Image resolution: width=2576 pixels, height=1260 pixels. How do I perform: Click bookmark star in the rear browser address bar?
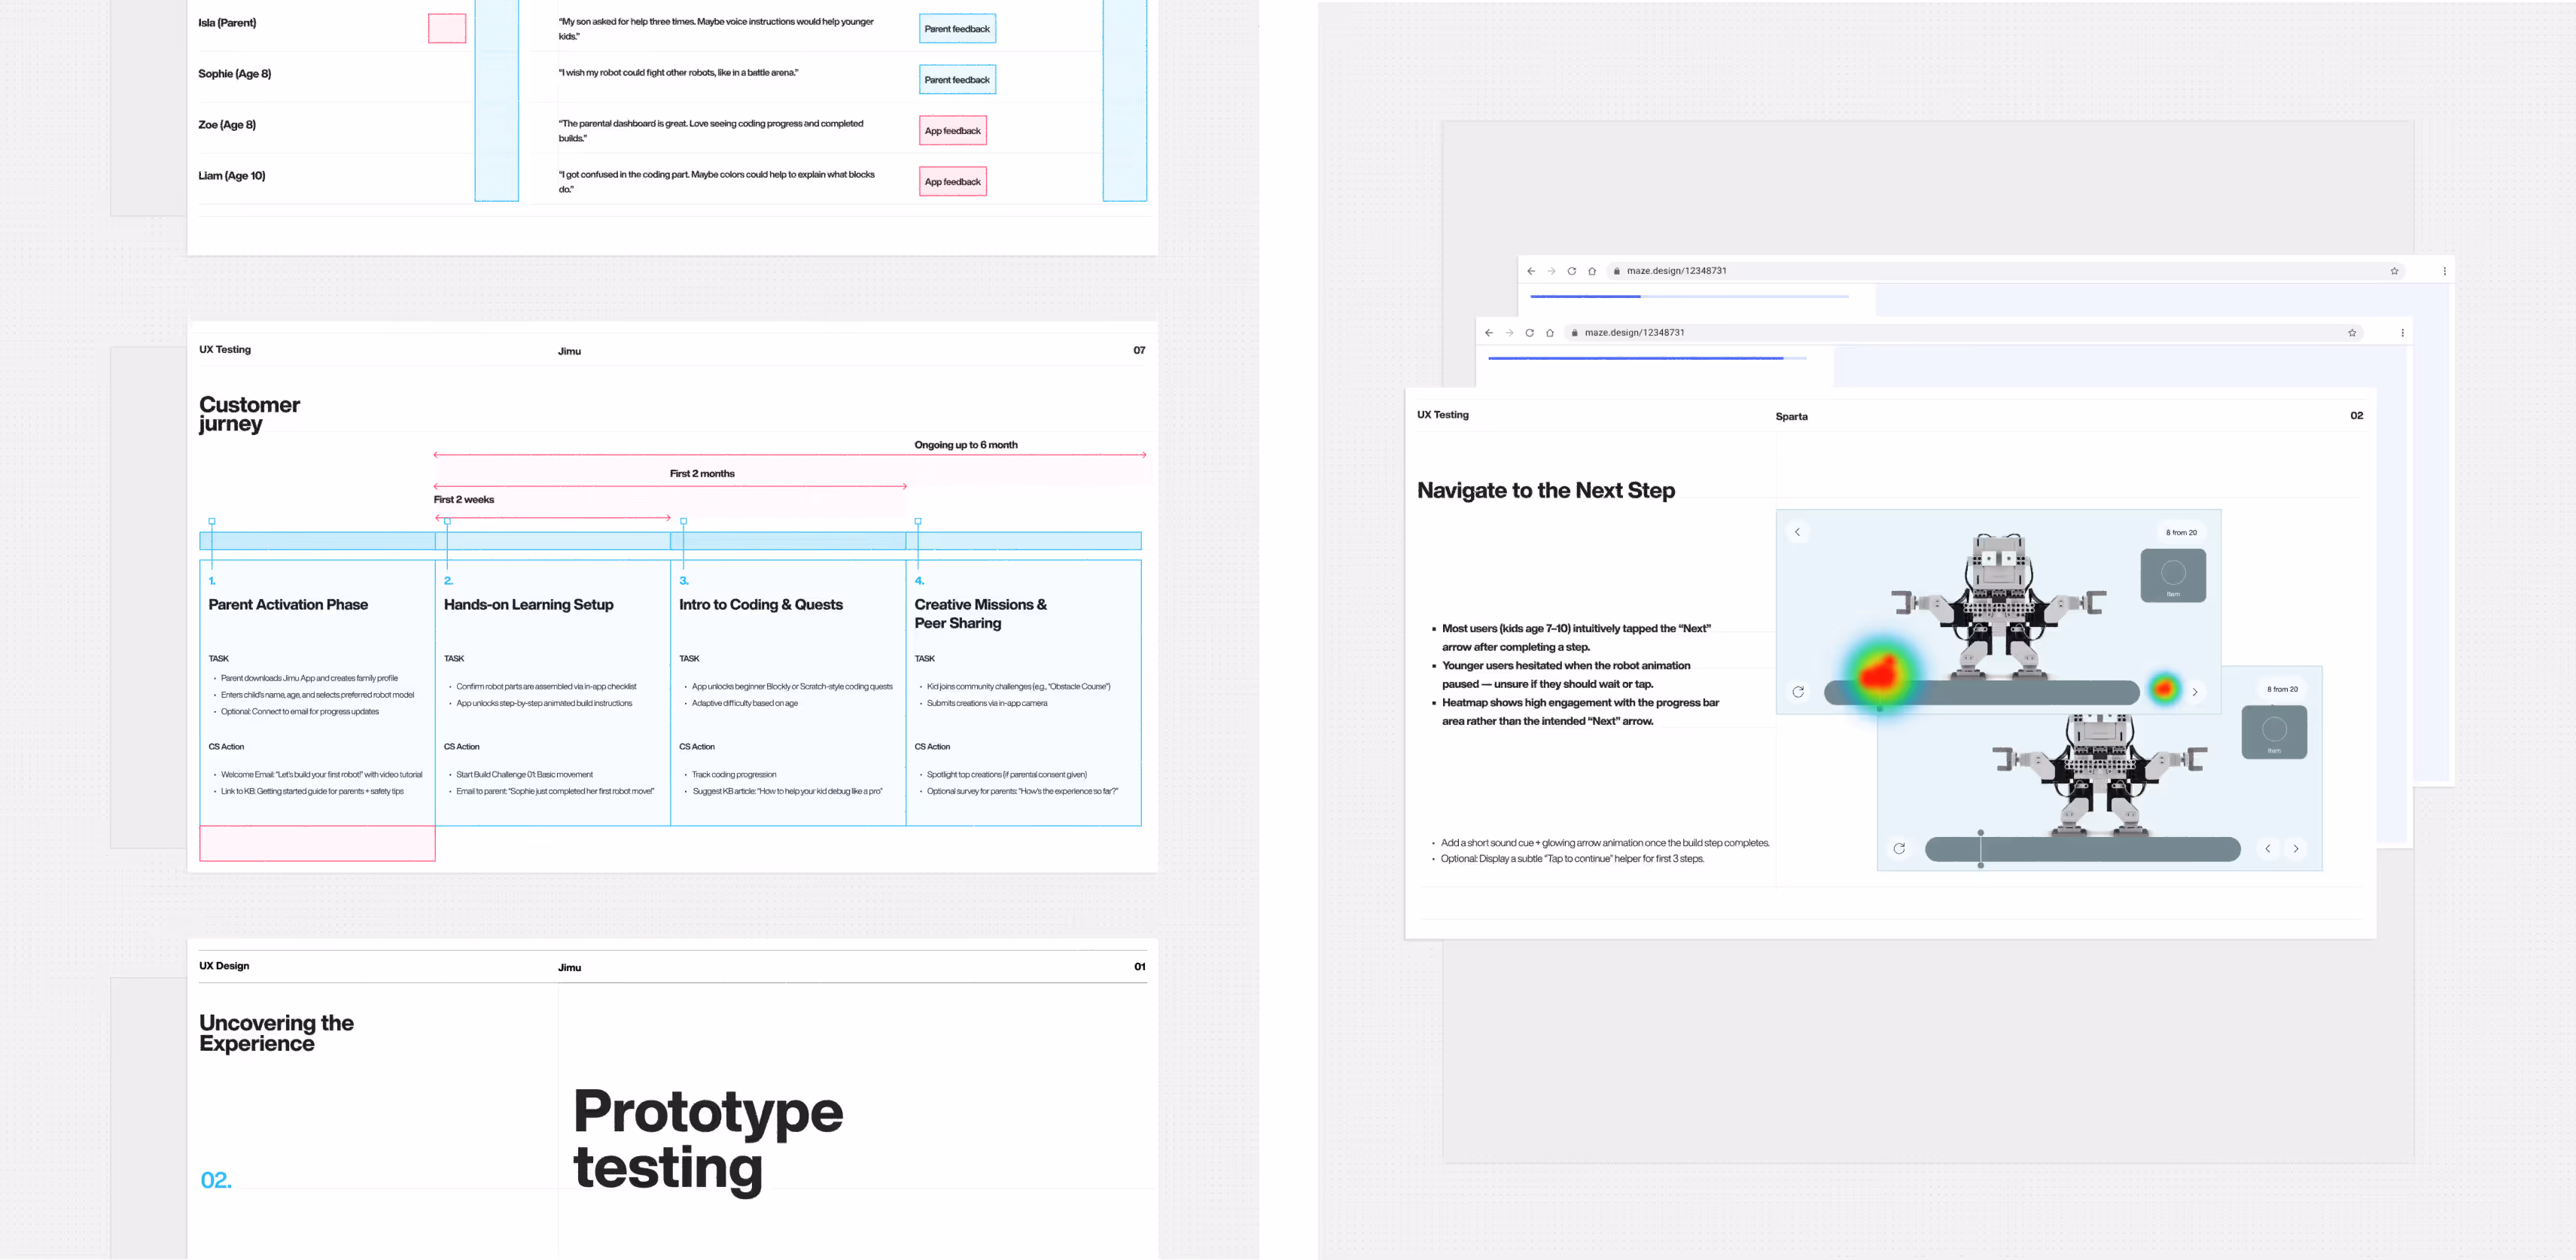pyautogui.click(x=2394, y=271)
